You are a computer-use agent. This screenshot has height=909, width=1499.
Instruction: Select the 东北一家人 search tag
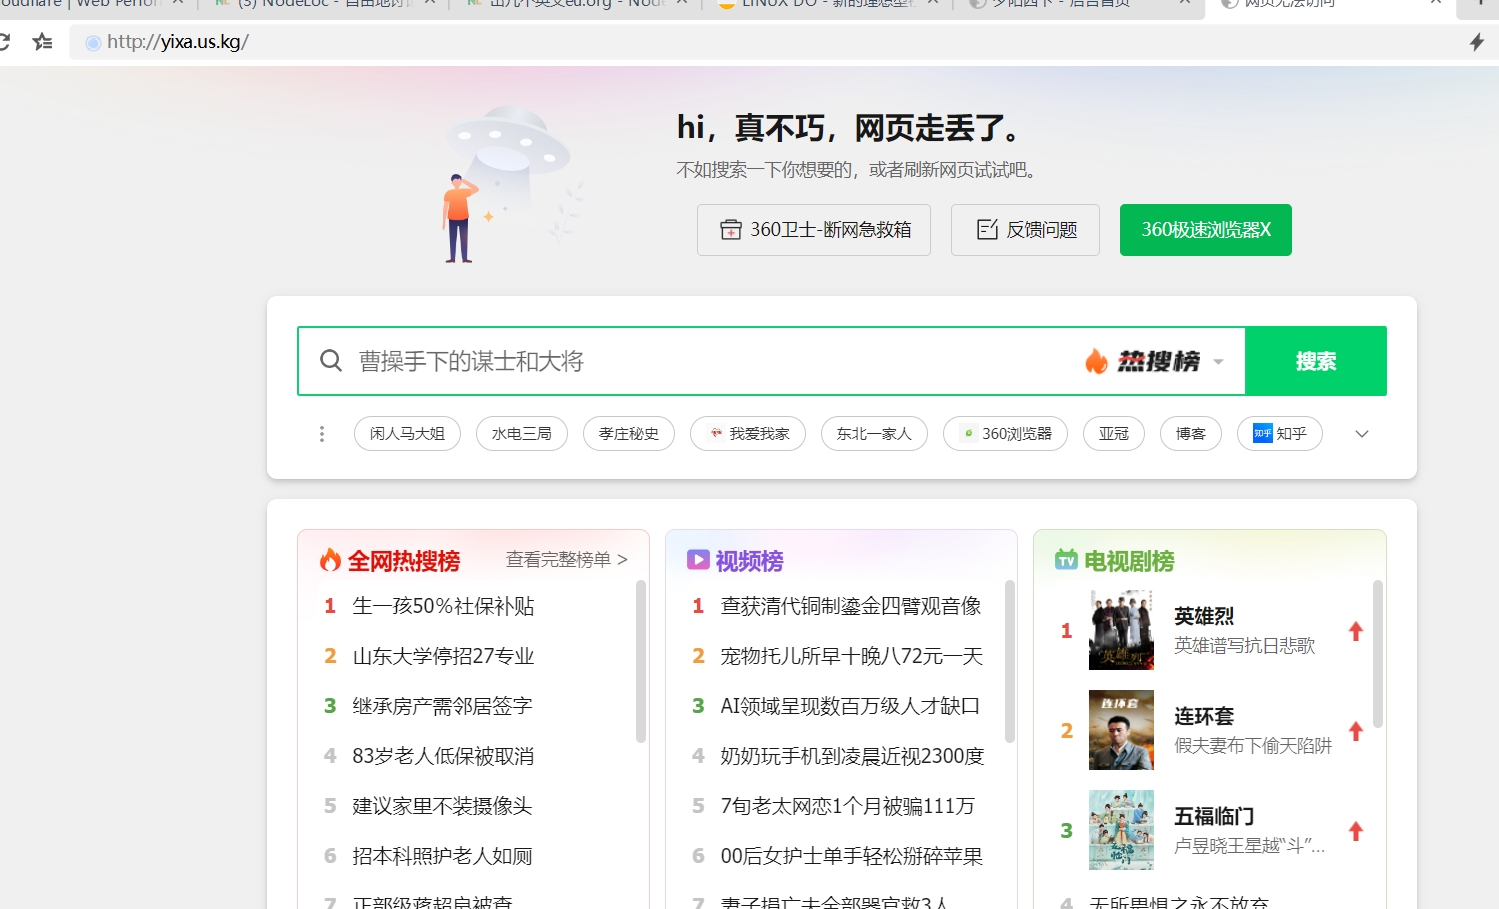click(874, 434)
